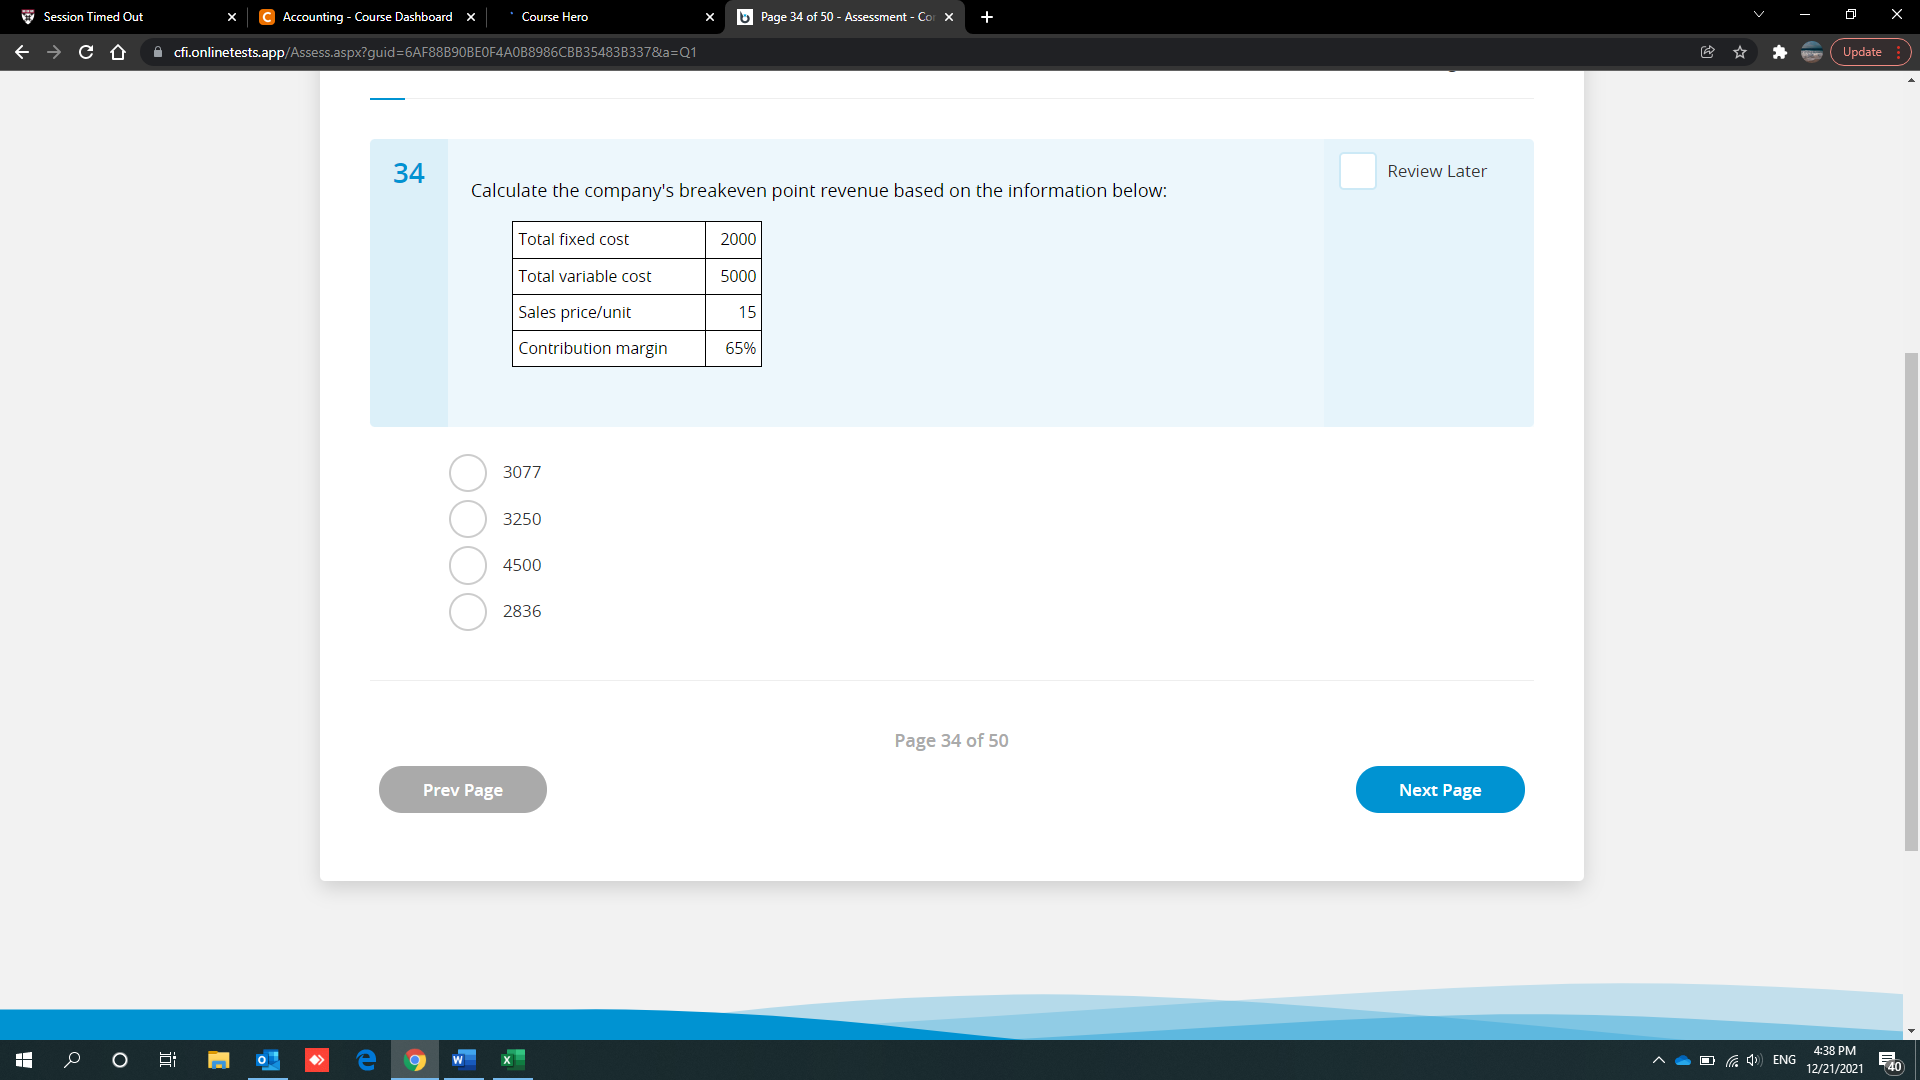Screen dimensions: 1920x1080
Task: Open Outlook from the taskbar
Action: pos(267,1060)
